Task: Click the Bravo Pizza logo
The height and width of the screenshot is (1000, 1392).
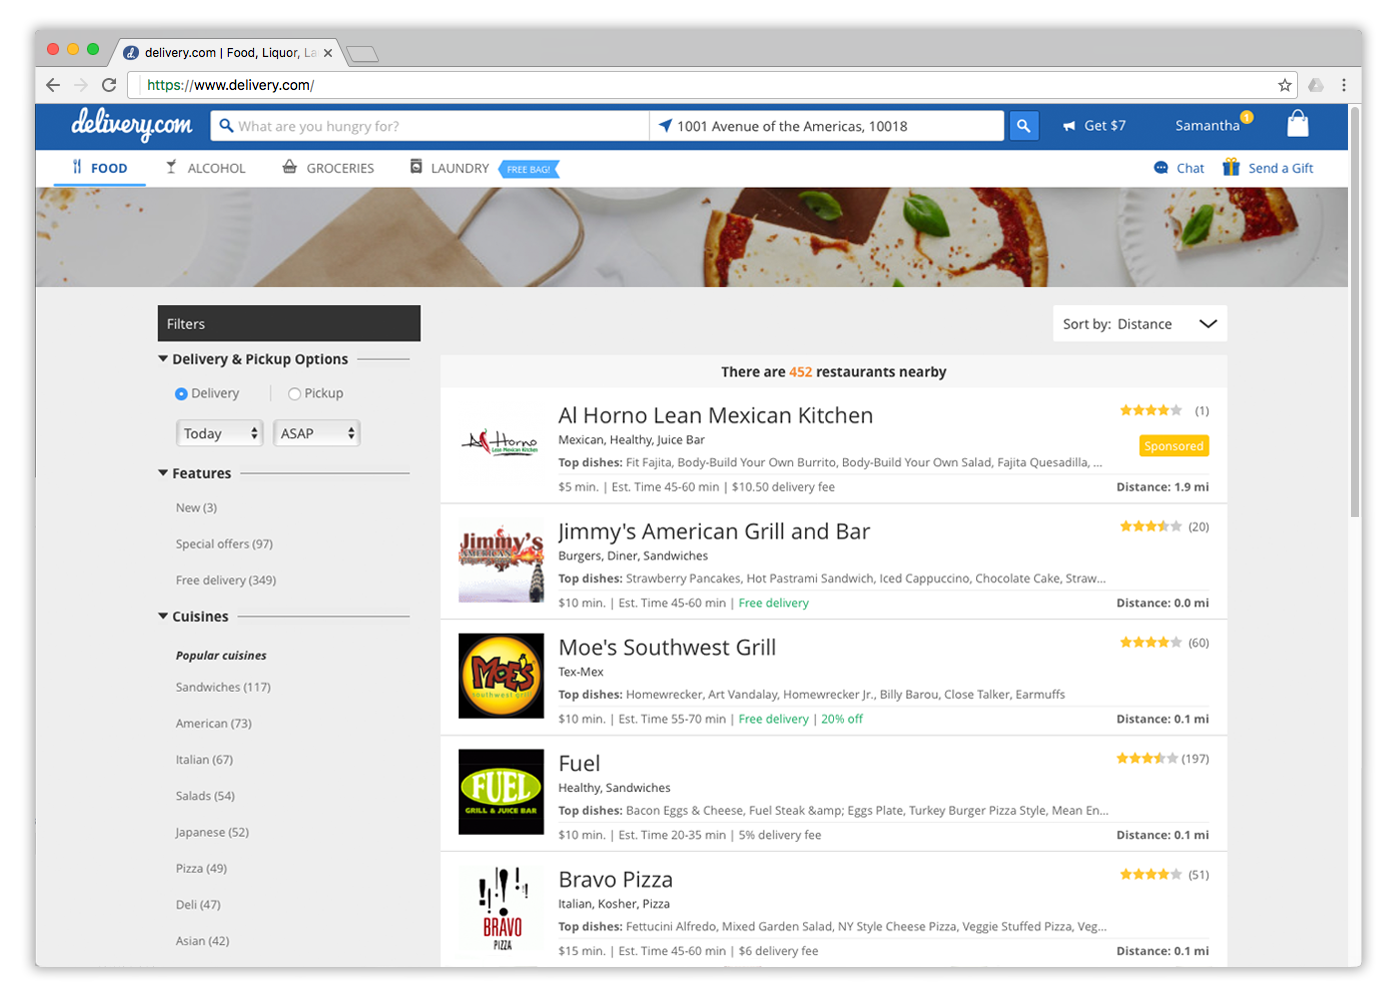Action: (502, 908)
